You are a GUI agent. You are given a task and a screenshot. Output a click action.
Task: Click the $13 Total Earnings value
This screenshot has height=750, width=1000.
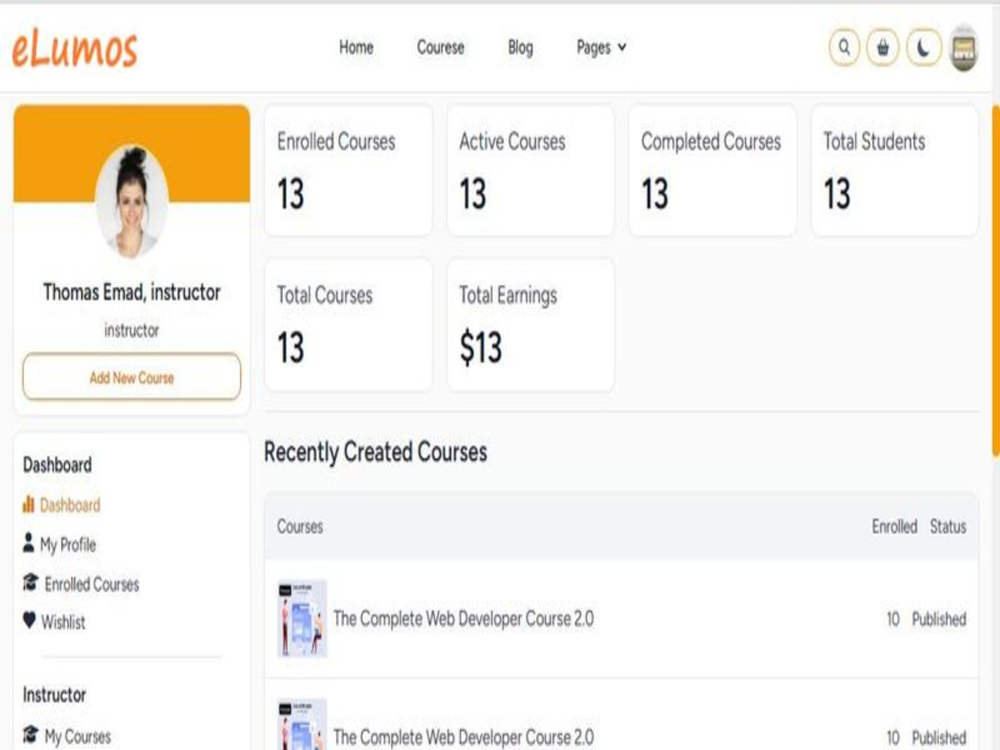(481, 348)
